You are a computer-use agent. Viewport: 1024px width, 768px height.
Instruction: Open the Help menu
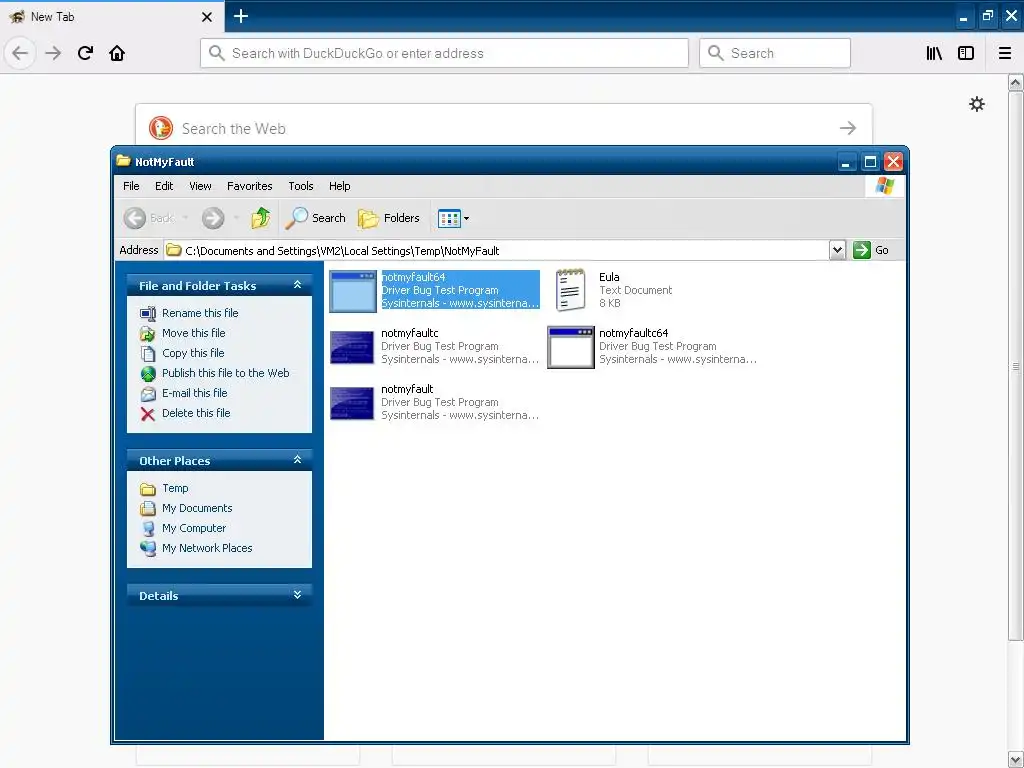tap(340, 186)
